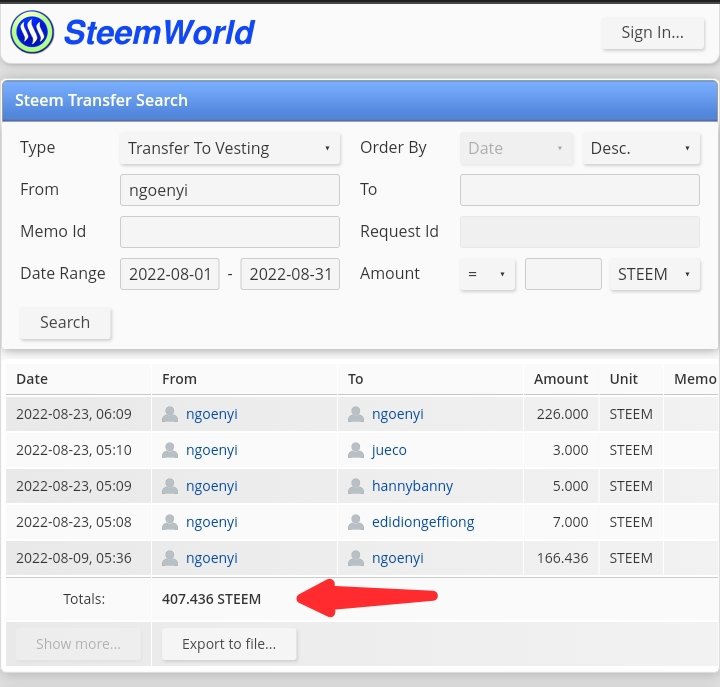This screenshot has width=720, height=687.
Task: Click the end date field 2022-08-31
Action: coord(290,274)
